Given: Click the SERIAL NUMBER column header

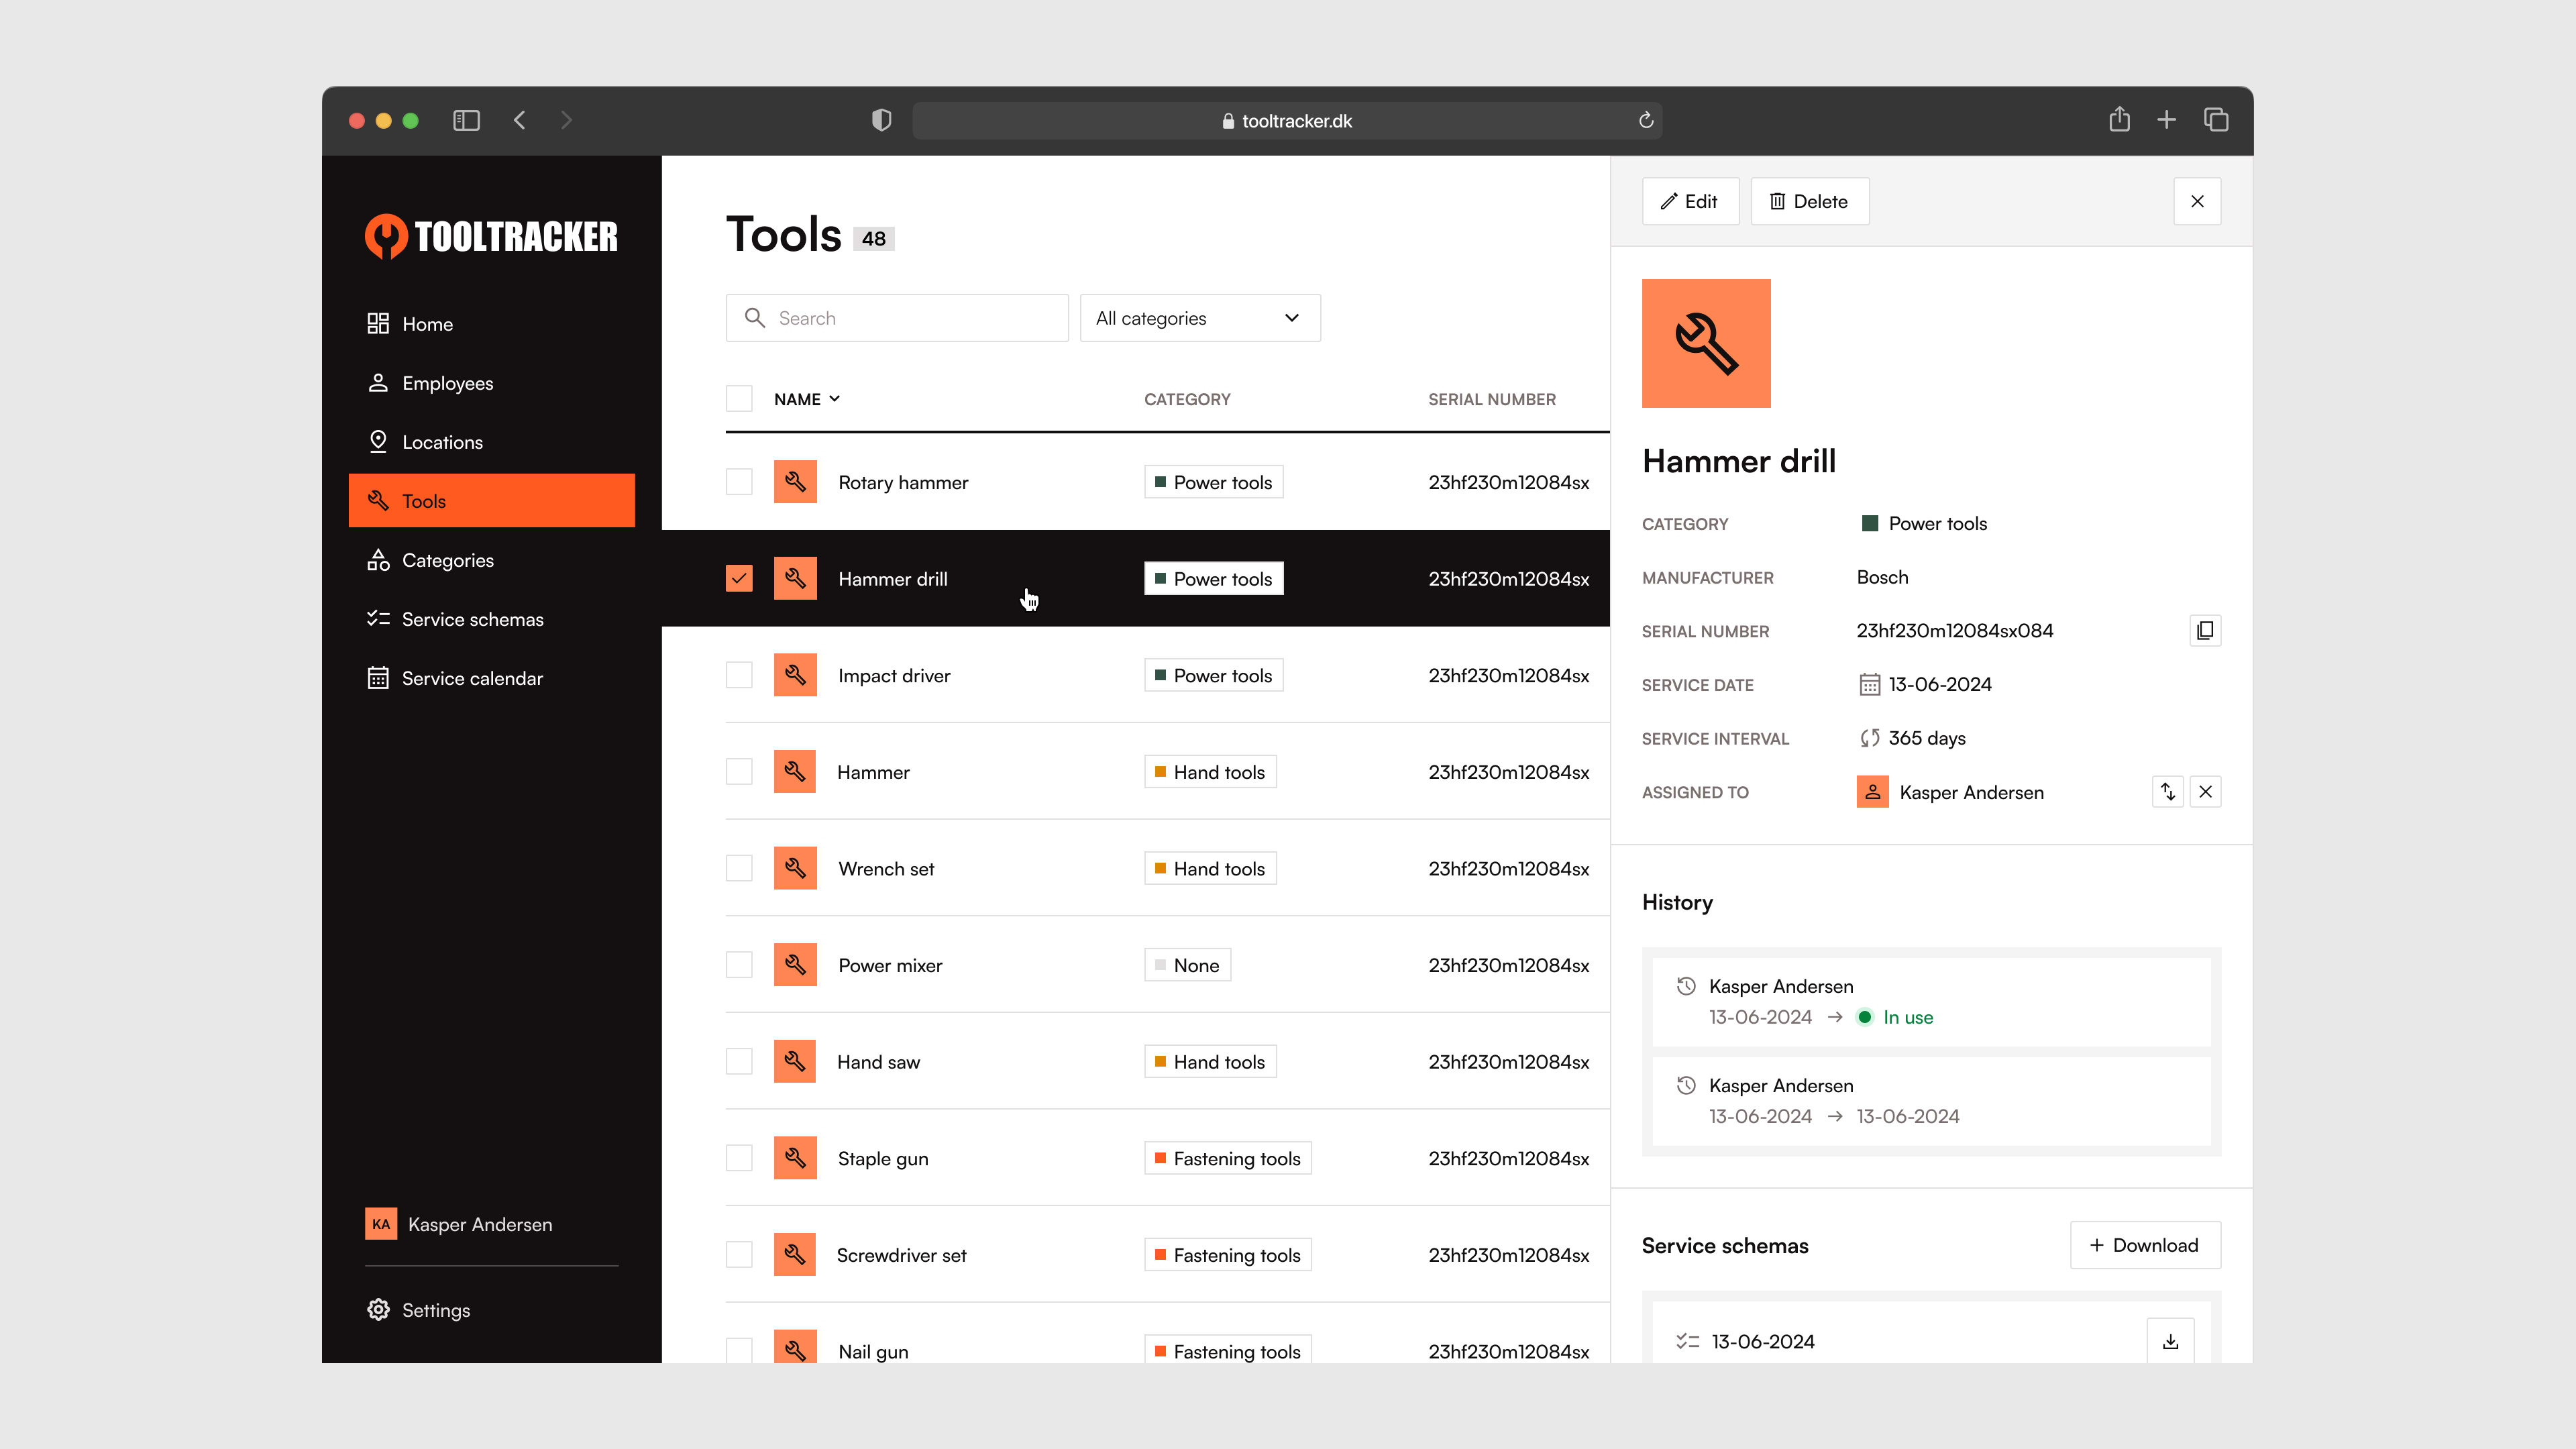Looking at the screenshot, I should (1491, 399).
